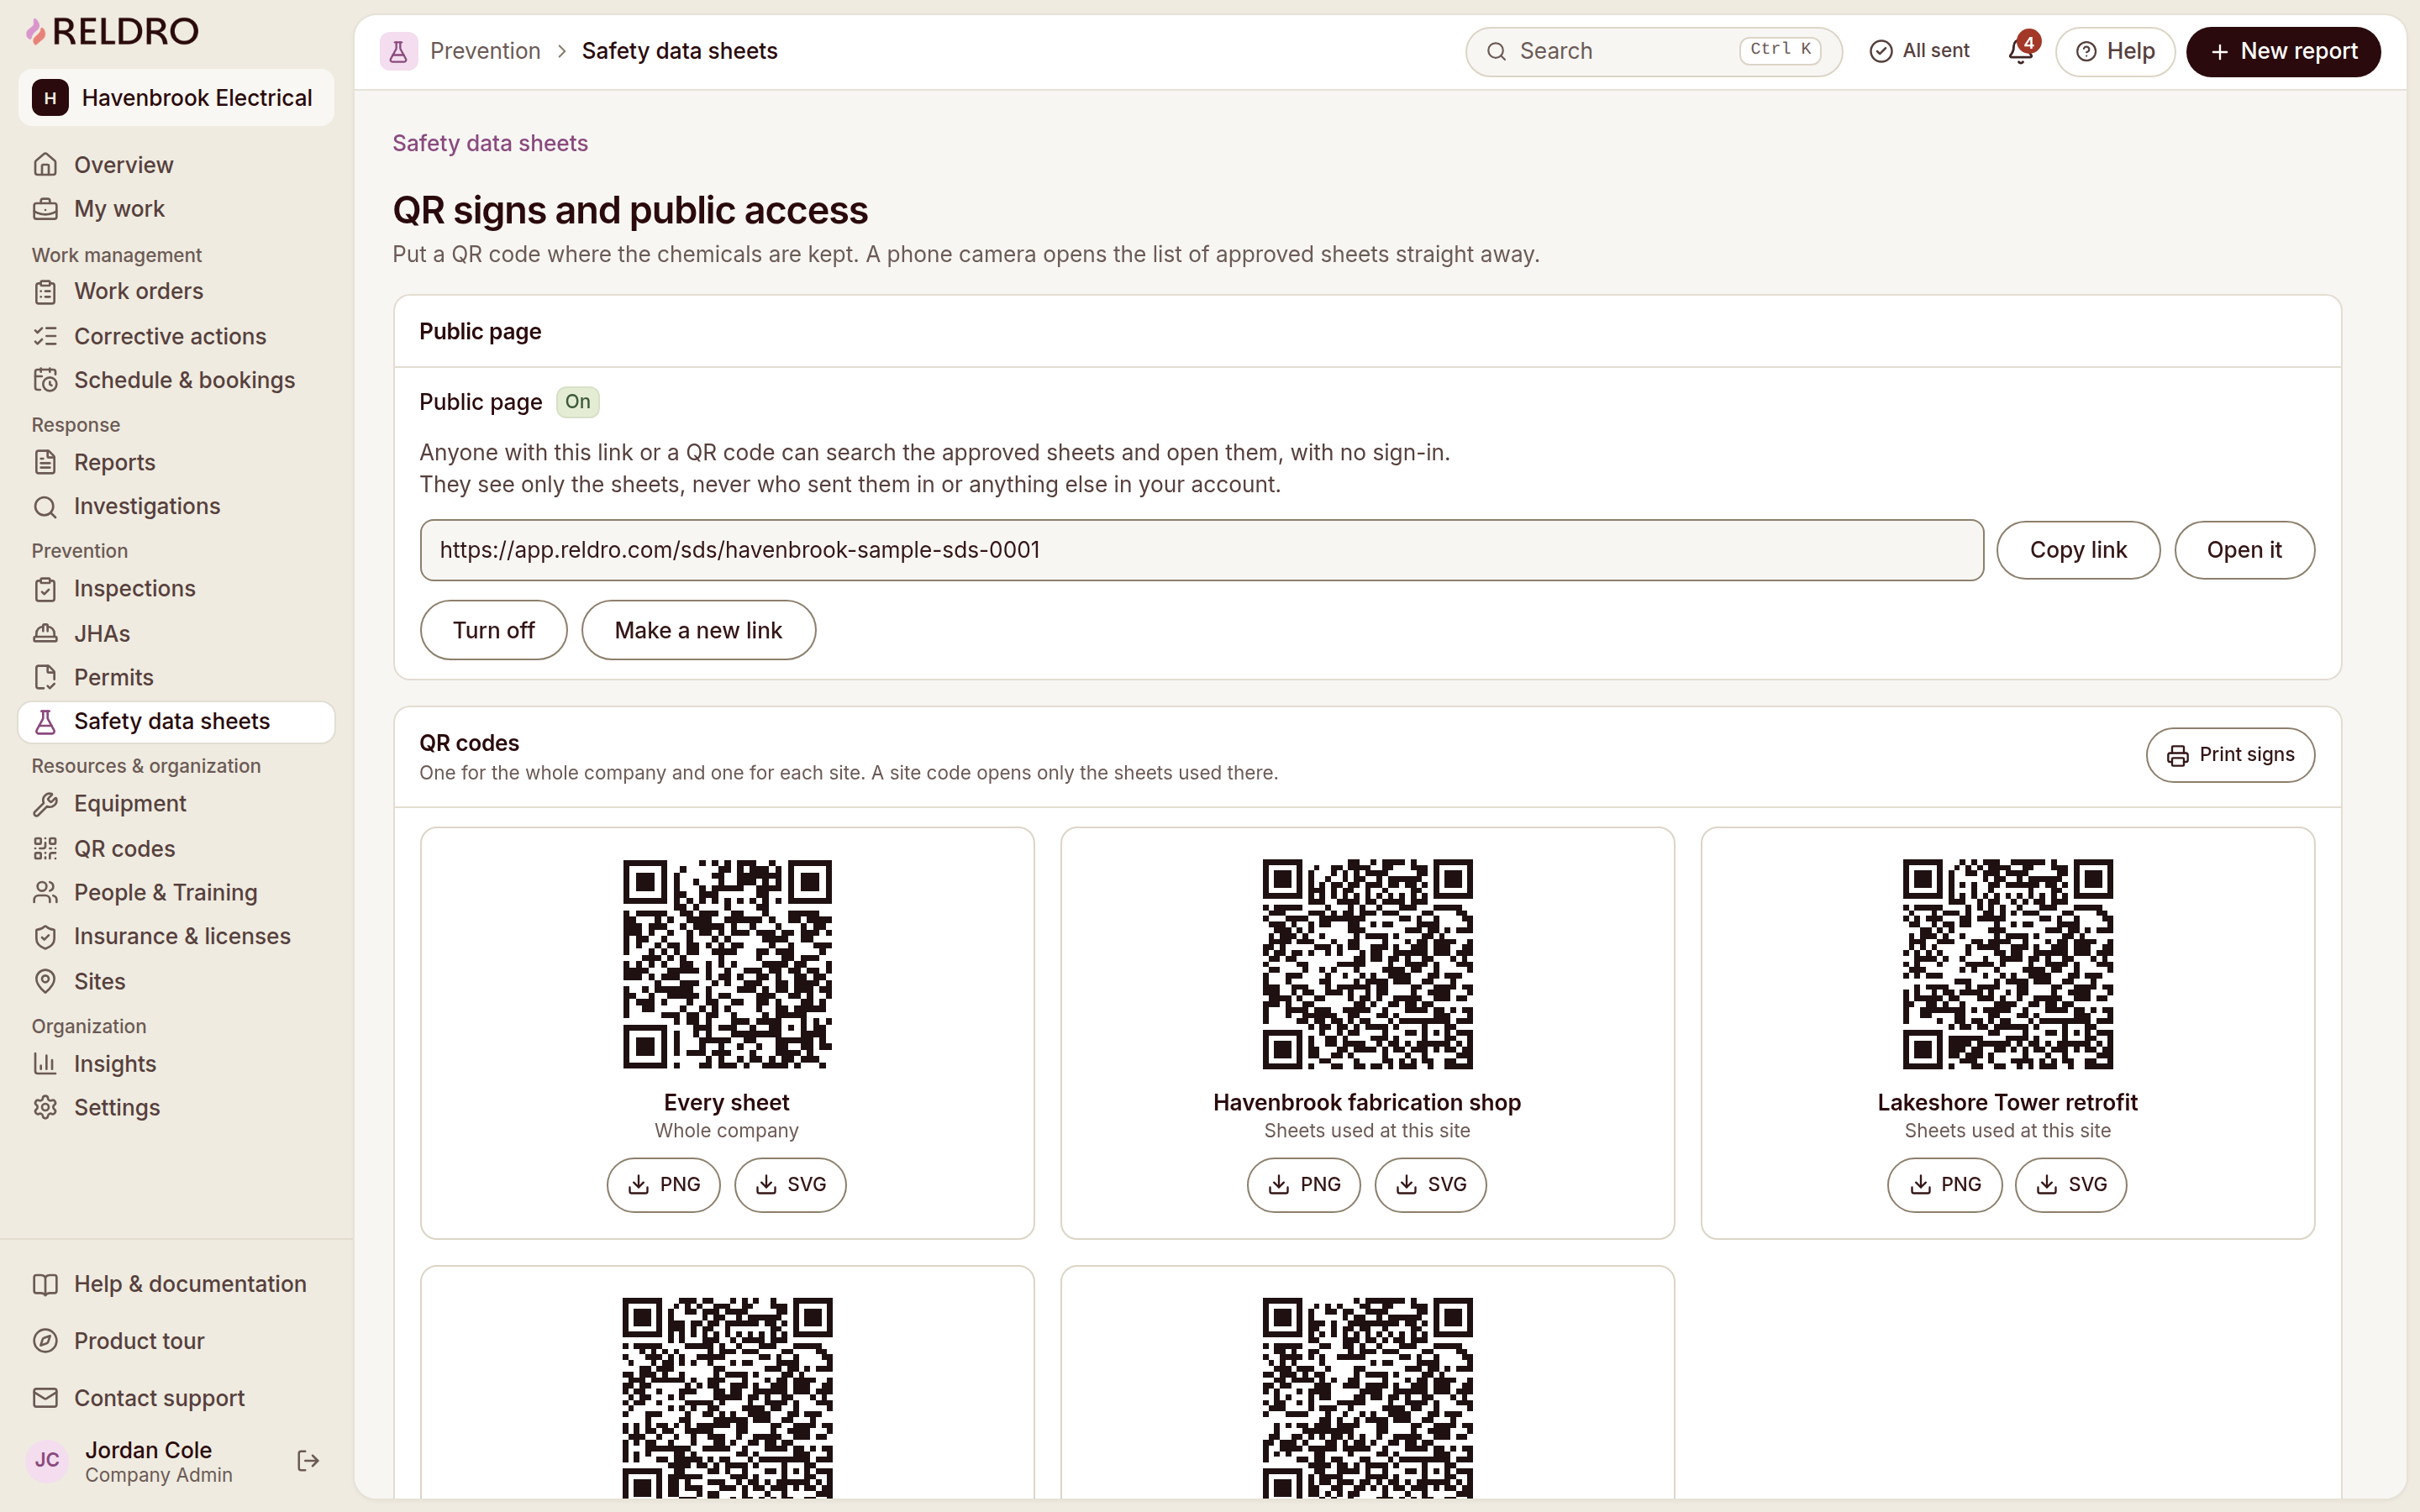Click Print signs button
The image size is (2420, 1512).
[x=2230, y=755]
